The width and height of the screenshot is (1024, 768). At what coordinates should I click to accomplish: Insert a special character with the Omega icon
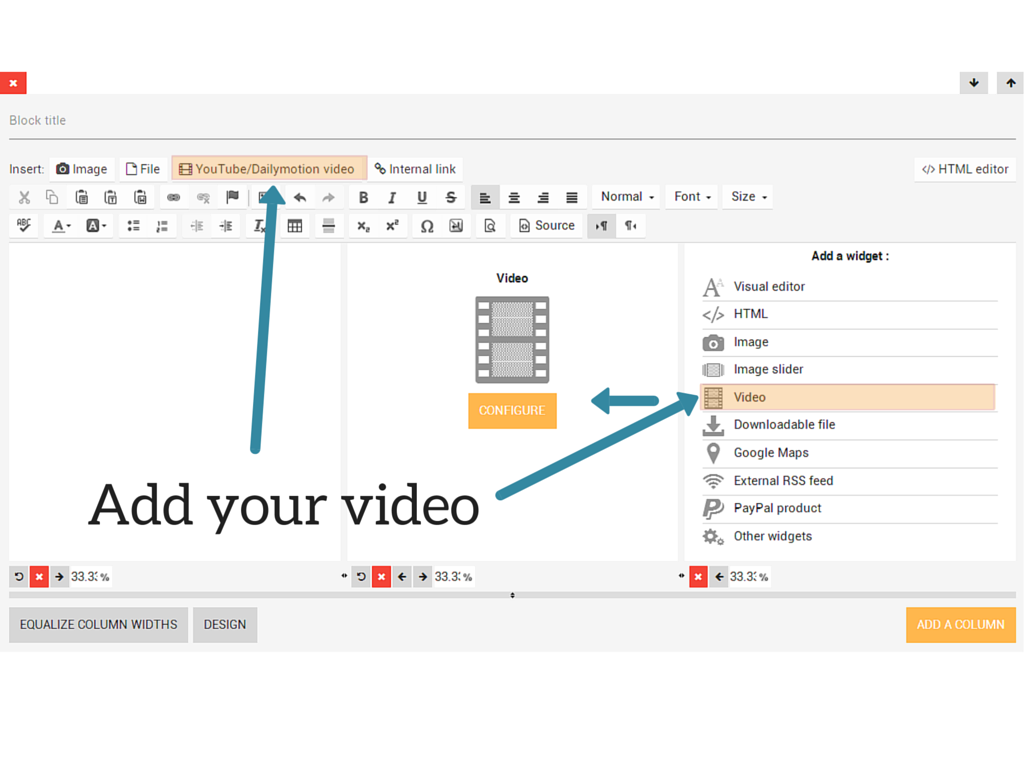click(x=427, y=226)
